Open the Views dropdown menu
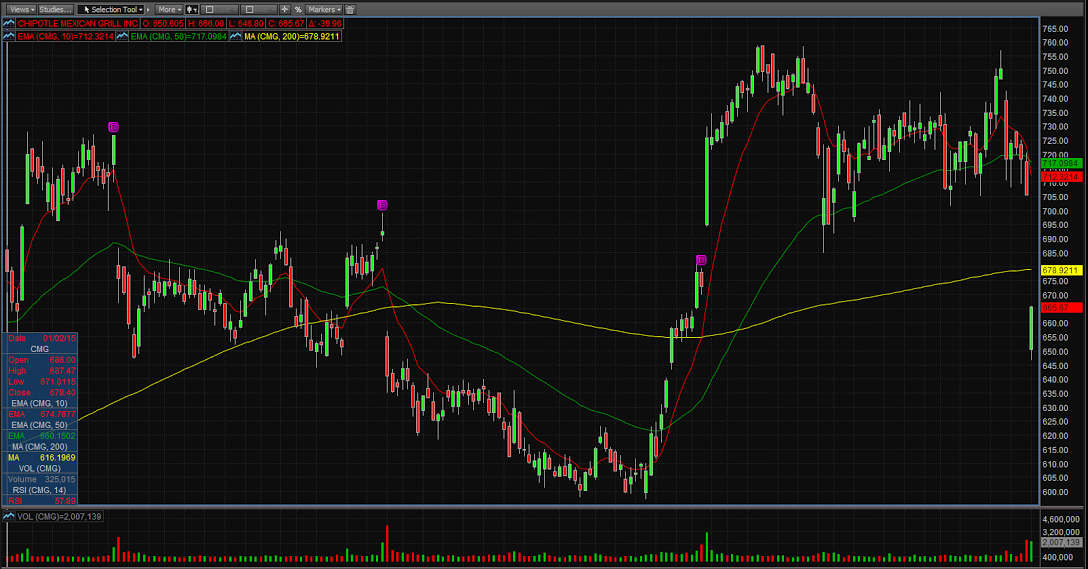The image size is (1088, 569). [x=22, y=10]
